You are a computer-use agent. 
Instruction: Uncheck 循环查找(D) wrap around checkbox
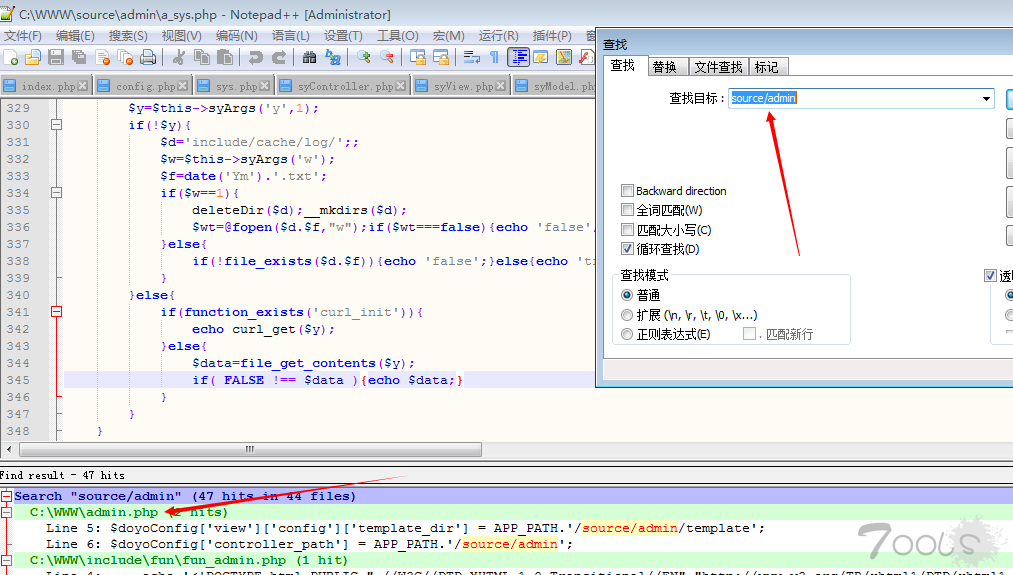point(627,249)
